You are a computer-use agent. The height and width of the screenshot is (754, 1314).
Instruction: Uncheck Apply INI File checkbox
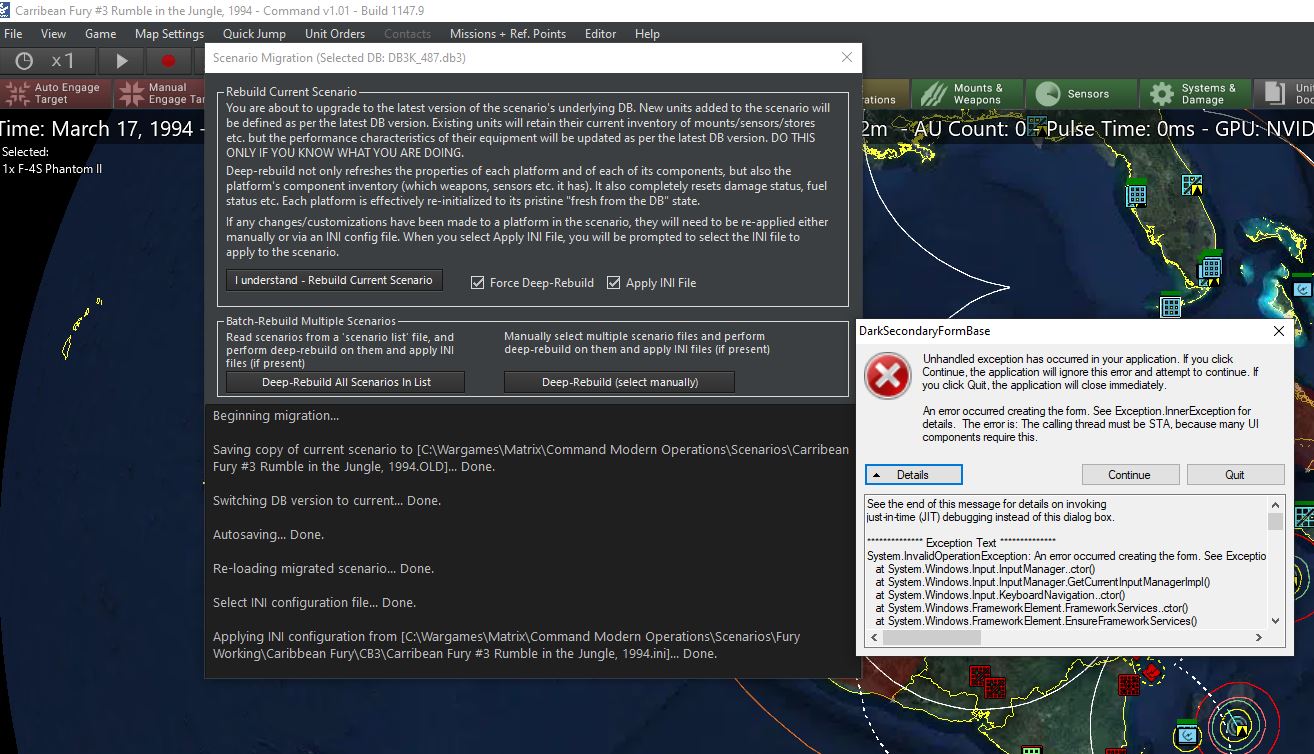614,283
